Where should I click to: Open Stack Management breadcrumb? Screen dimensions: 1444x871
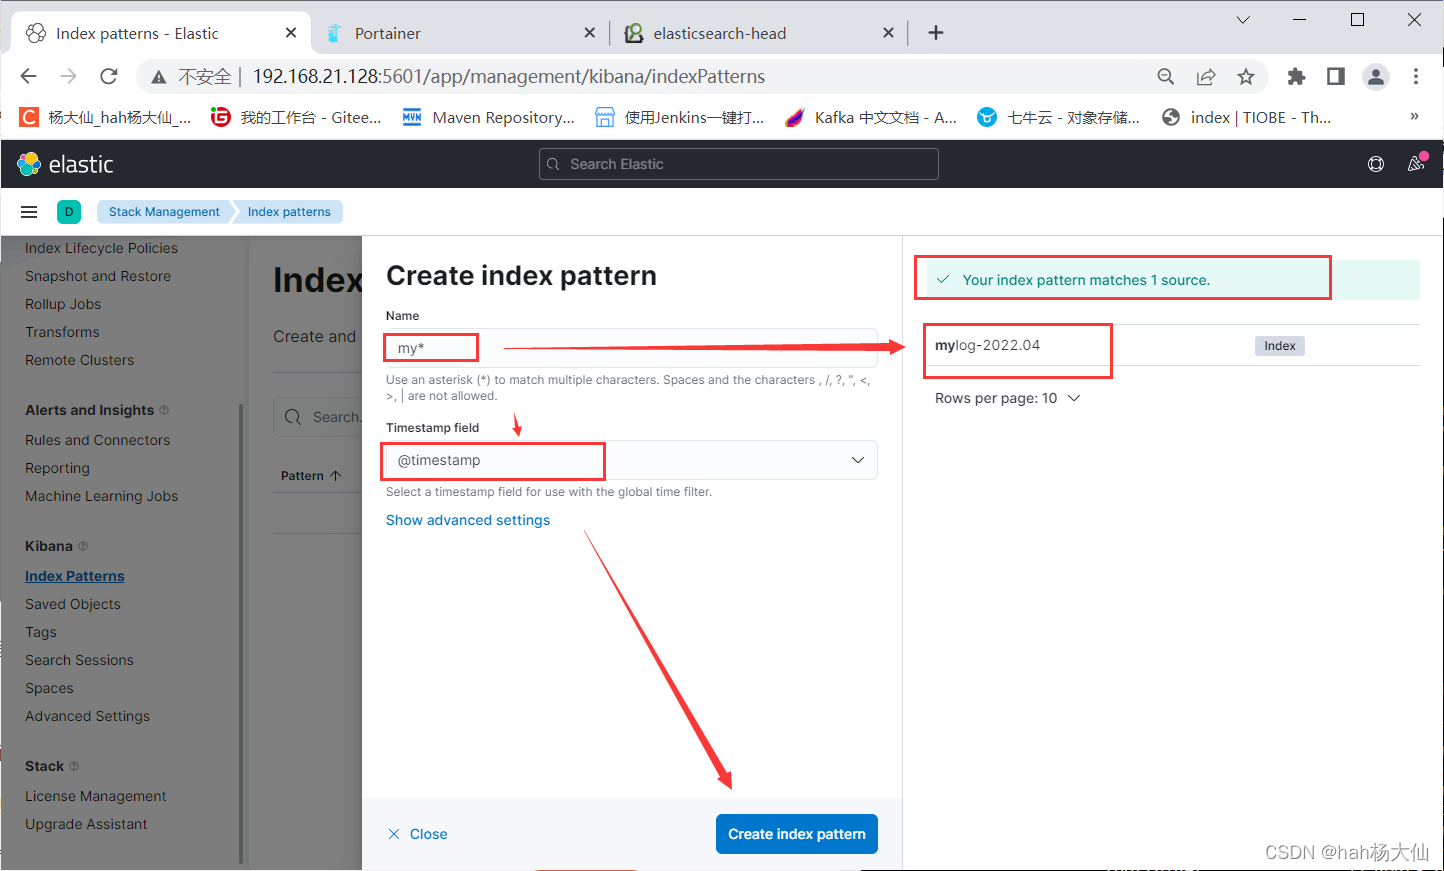pos(164,212)
